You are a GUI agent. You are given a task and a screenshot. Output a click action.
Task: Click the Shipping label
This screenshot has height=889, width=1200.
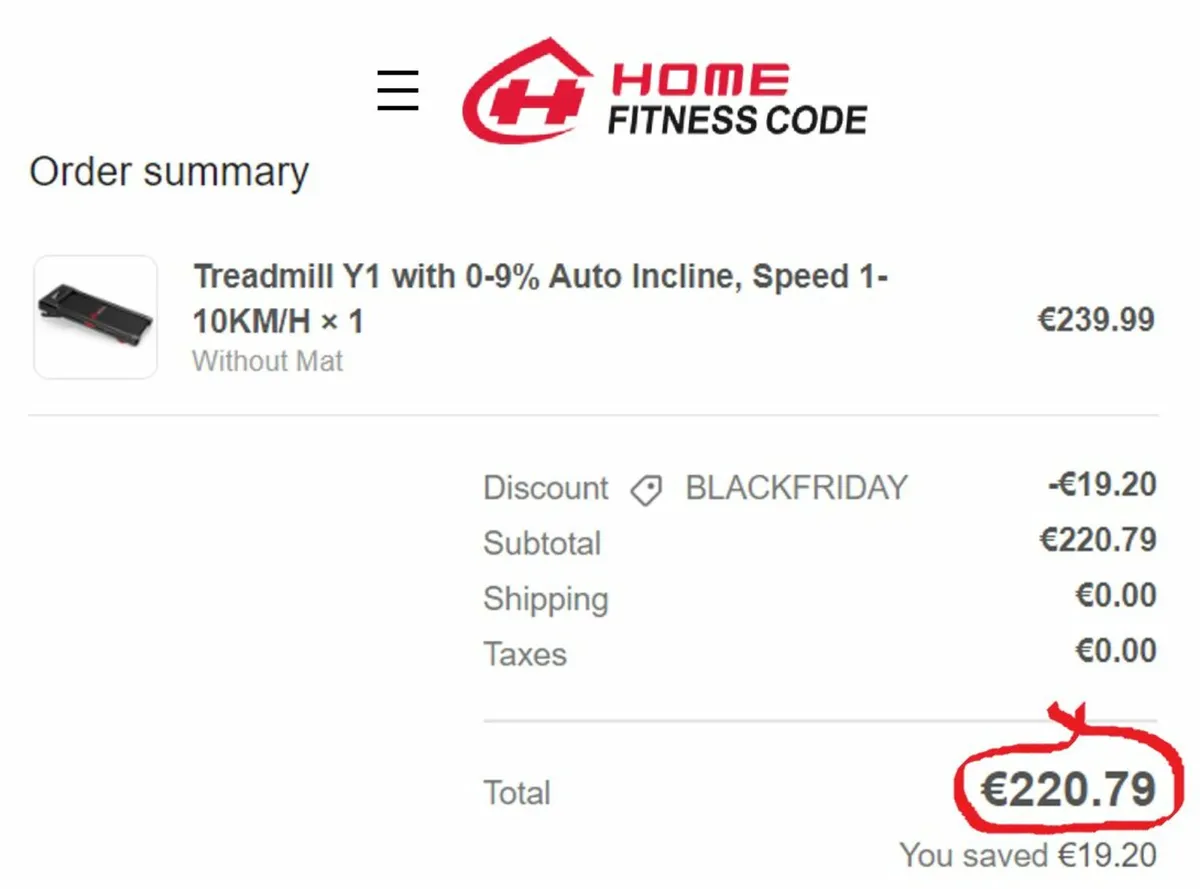click(x=545, y=599)
